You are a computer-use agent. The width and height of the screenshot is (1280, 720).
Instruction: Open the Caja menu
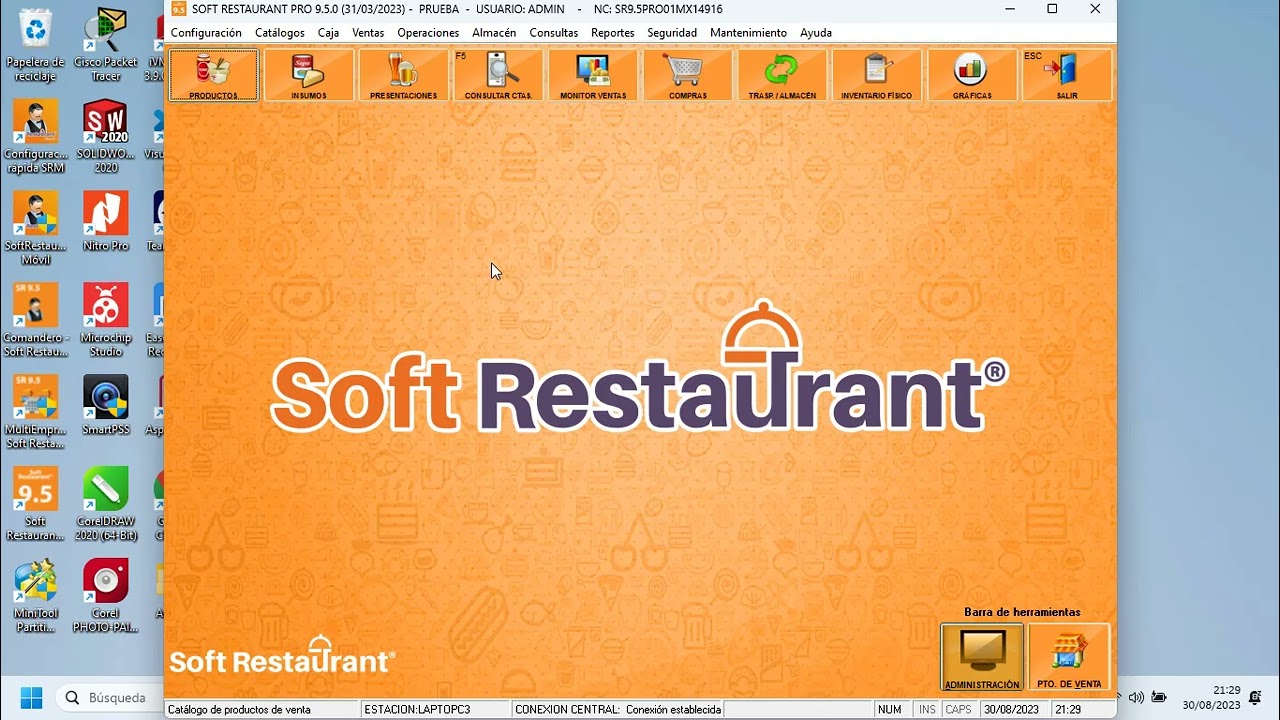coord(328,33)
